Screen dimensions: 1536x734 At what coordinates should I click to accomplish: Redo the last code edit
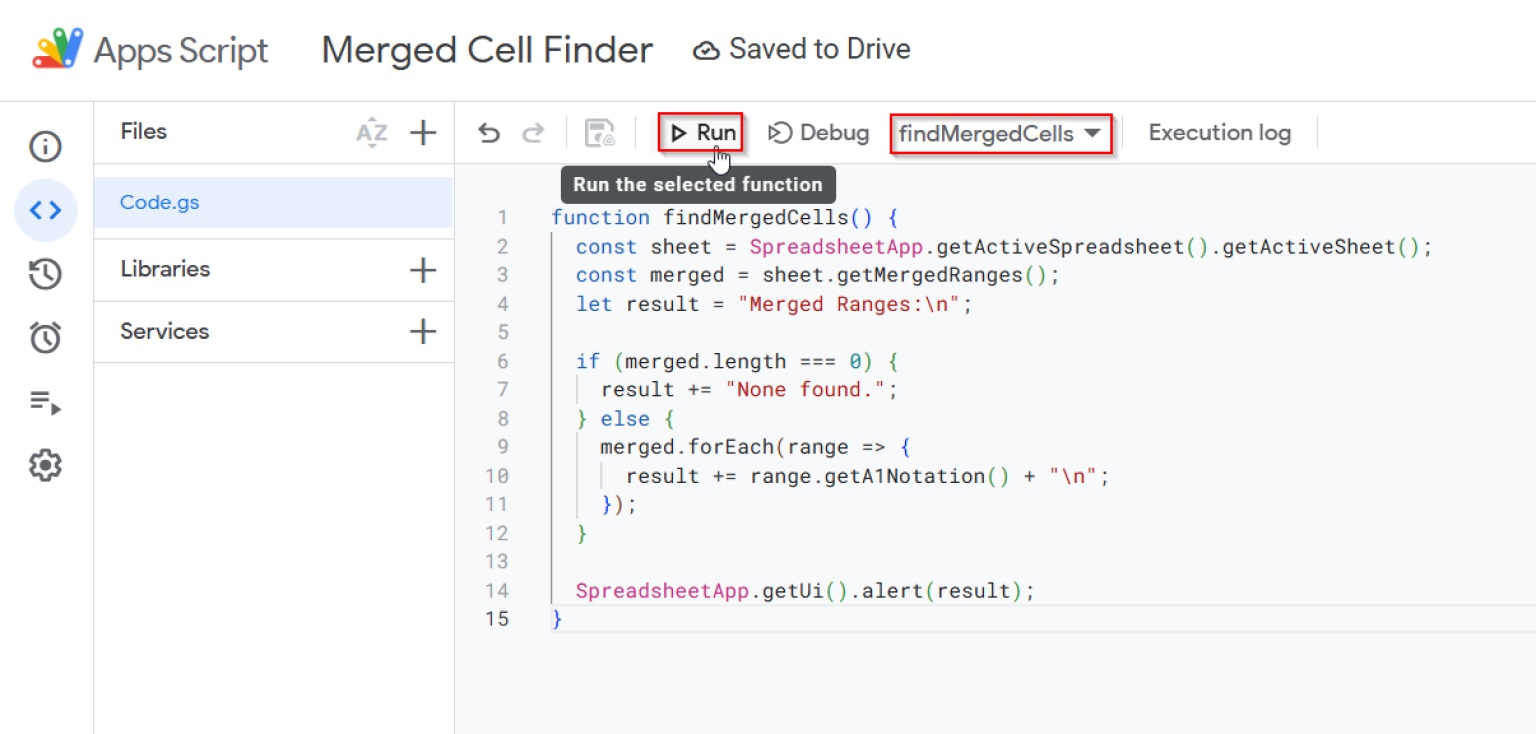tap(533, 132)
